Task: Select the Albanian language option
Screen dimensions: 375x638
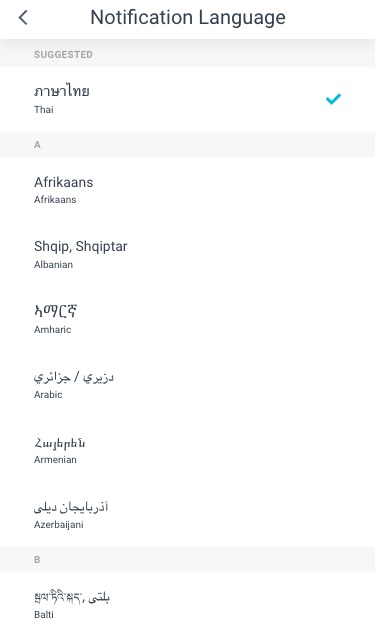Action: point(188,255)
